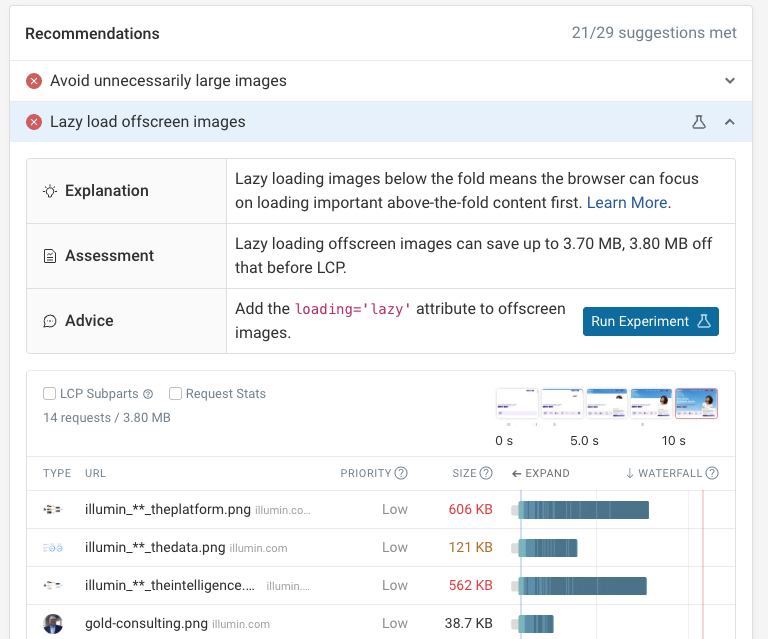This screenshot has width=768, height=639.
Task: Collapse the Lazy load offscreen images section
Action: point(730,122)
